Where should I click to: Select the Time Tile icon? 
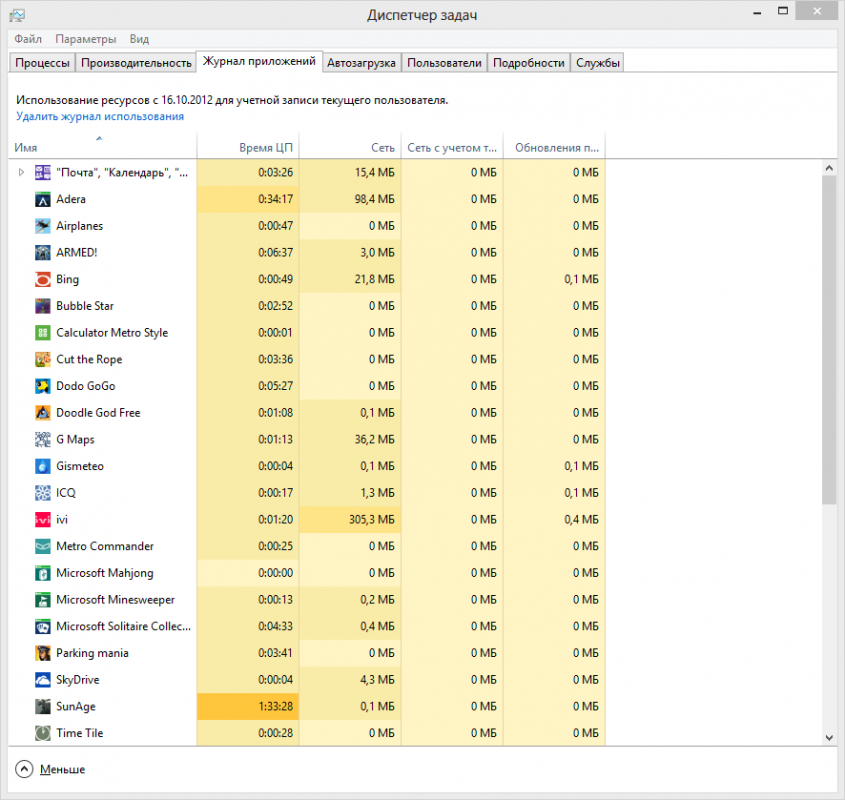pyautogui.click(x=43, y=733)
